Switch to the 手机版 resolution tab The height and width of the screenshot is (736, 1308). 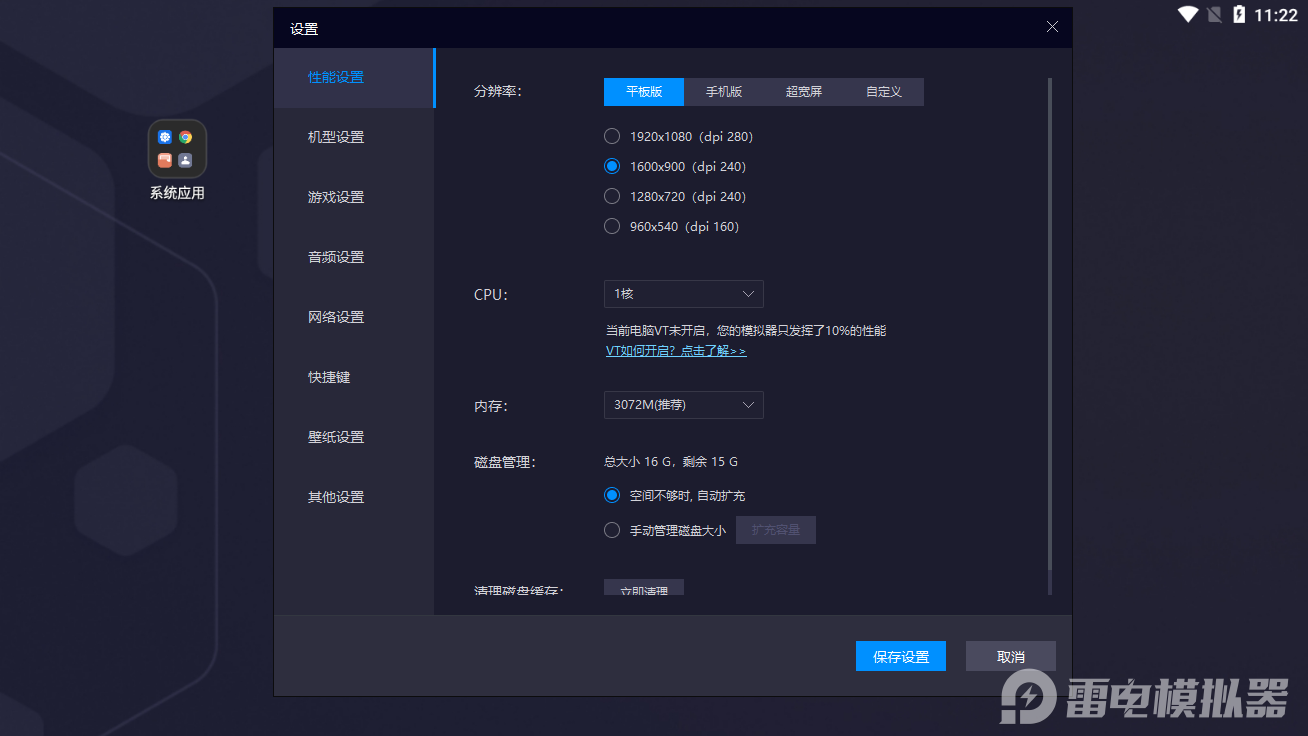pyautogui.click(x=724, y=92)
